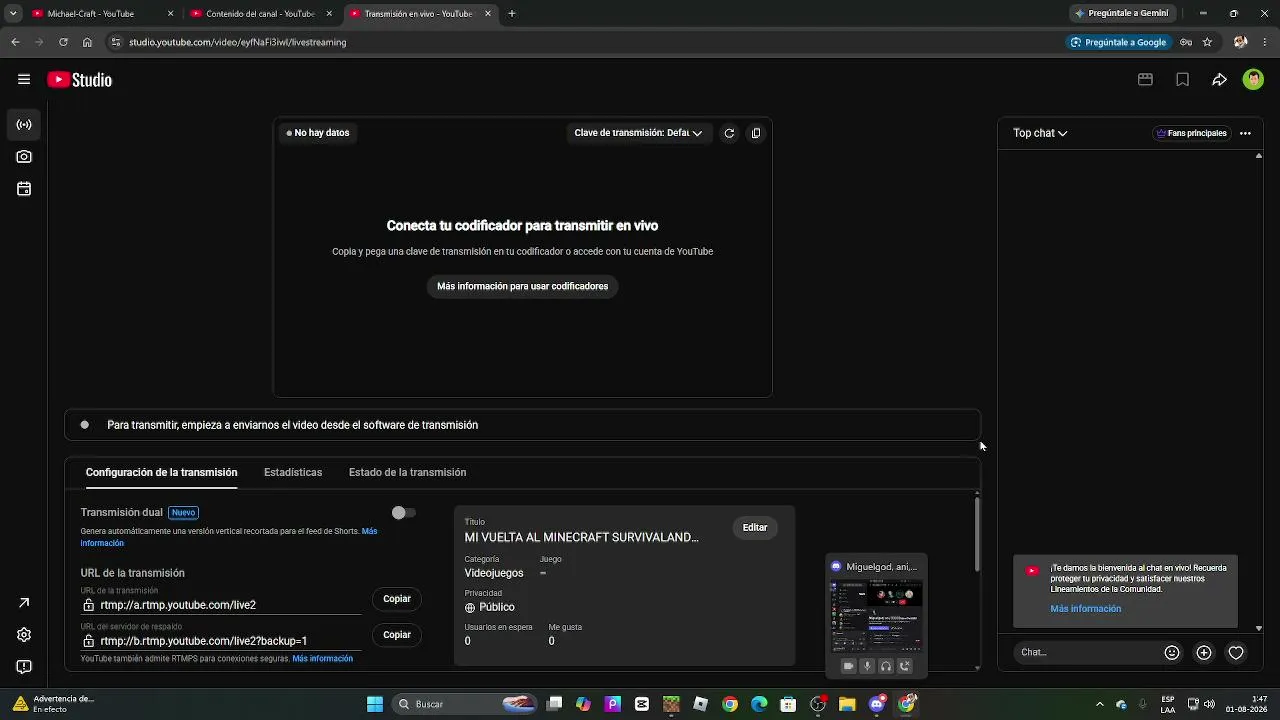Image resolution: width=1280 pixels, height=720 pixels.
Task: Switch to Configuración de la transmisión tab
Action: (162, 472)
